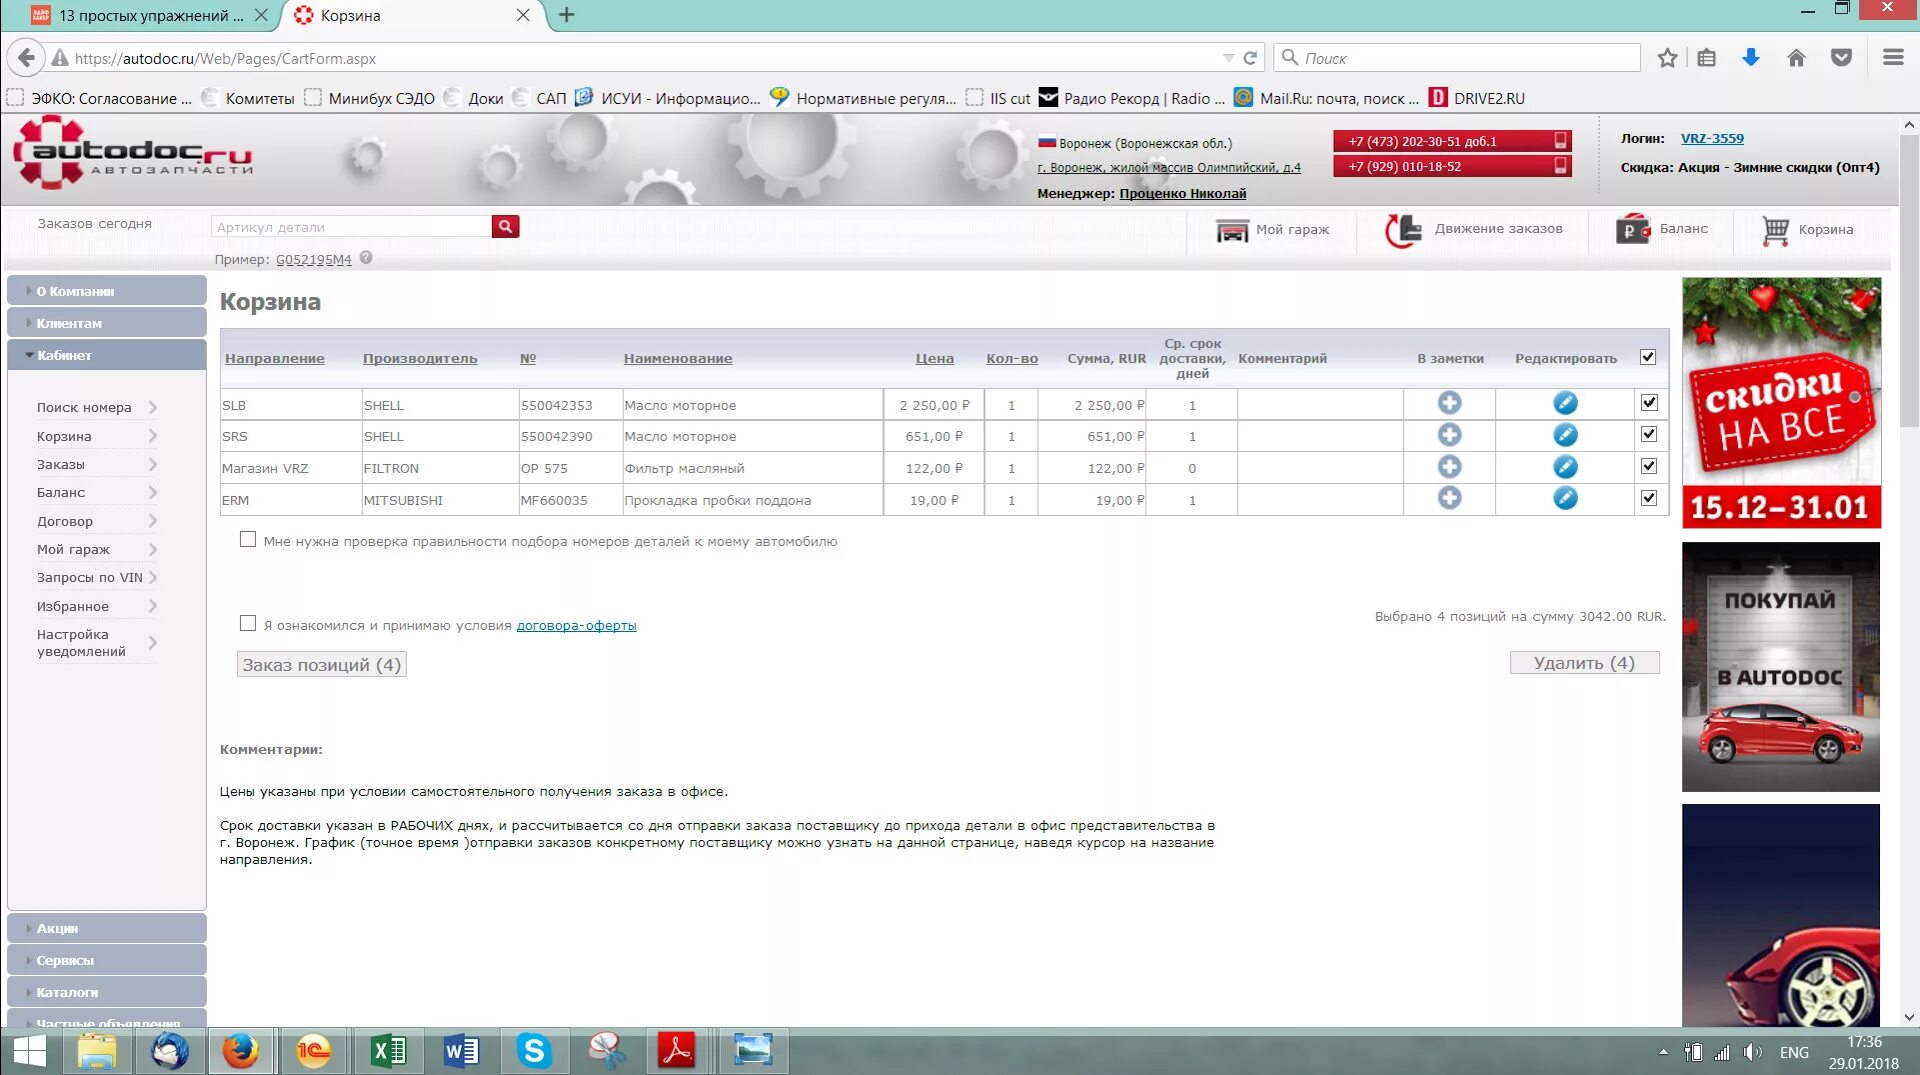Add FILTRON OP 575 row to notes
Image resolution: width=1920 pixels, height=1075 pixels.
pos(1449,467)
